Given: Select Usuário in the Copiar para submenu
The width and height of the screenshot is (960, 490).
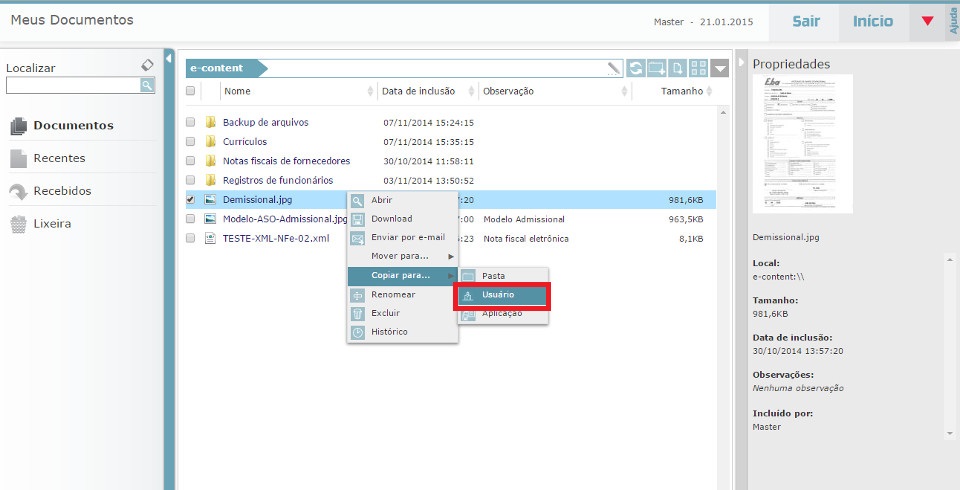Looking at the screenshot, I should point(498,295).
